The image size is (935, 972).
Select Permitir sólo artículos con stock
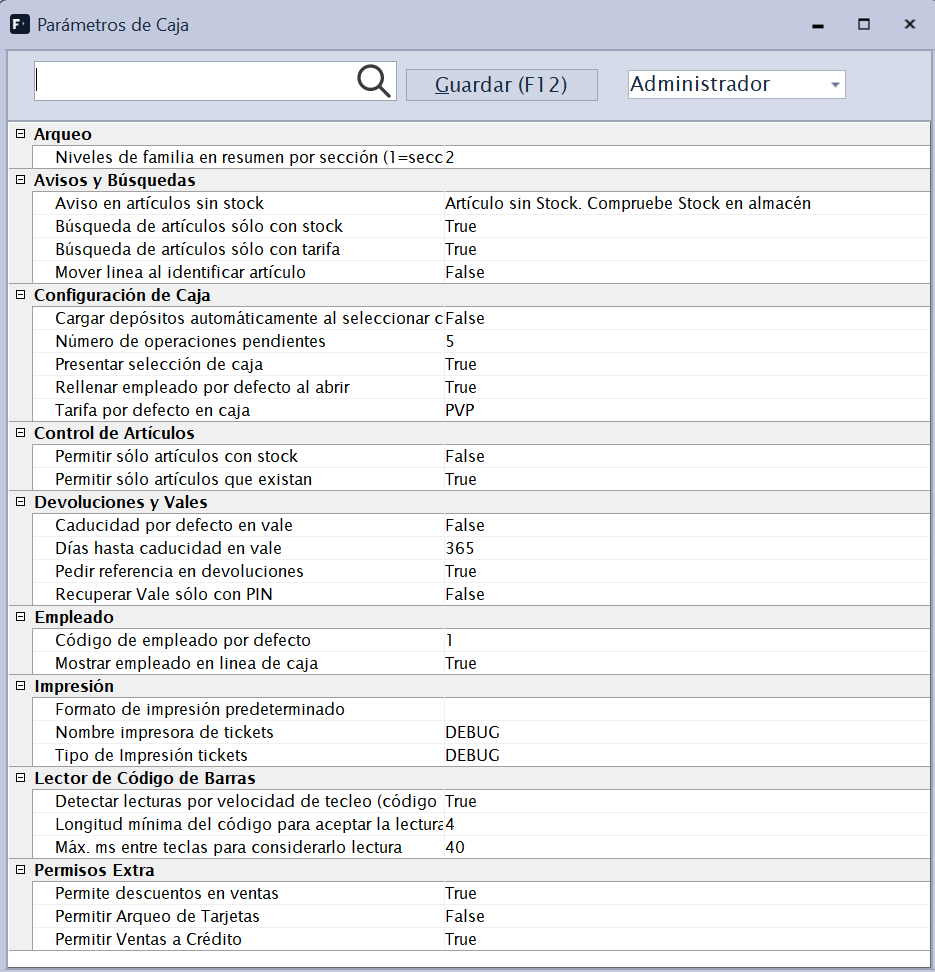[x=481, y=456]
